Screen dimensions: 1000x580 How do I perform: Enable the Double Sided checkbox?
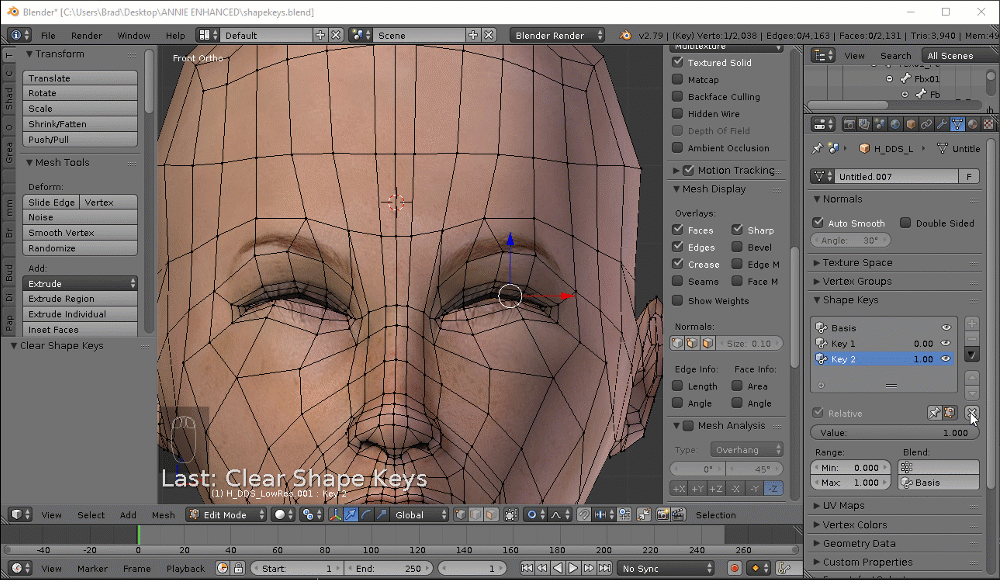click(906, 223)
